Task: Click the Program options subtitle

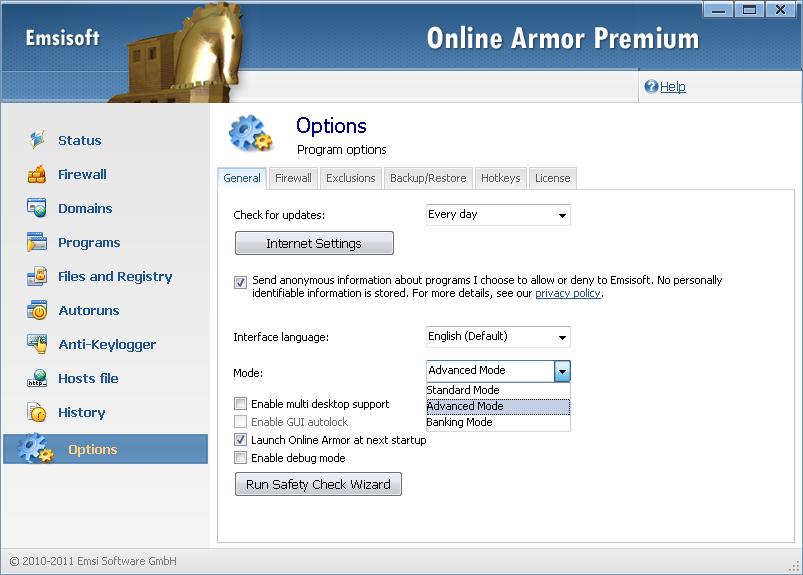Action: 342,150
